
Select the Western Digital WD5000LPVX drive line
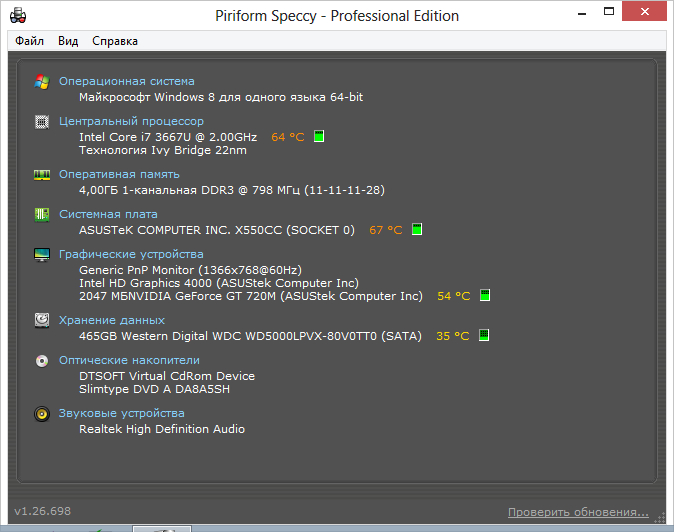click(x=250, y=336)
